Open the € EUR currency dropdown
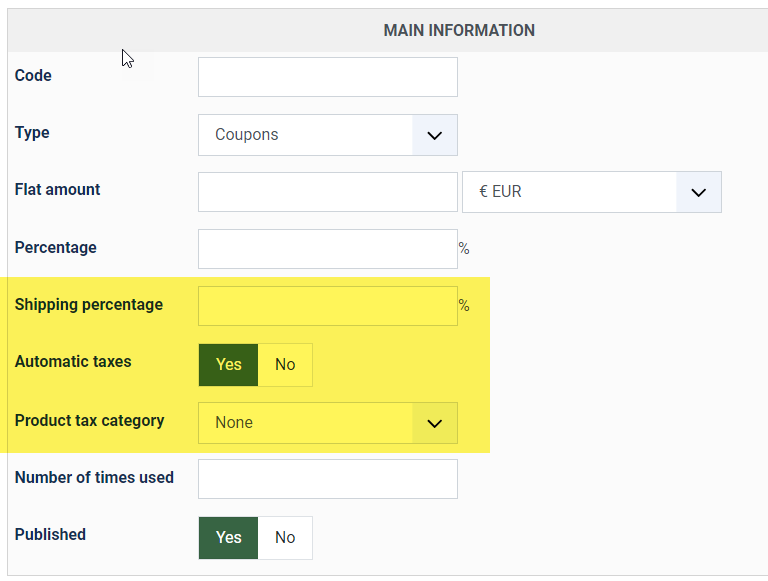 [570, 192]
